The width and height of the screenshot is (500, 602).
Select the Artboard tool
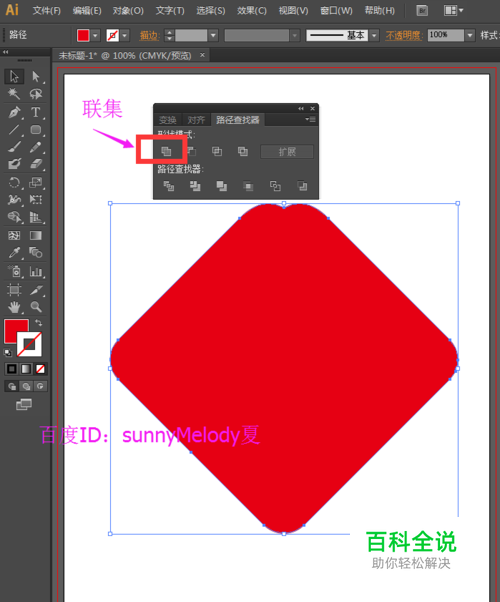tap(14, 289)
